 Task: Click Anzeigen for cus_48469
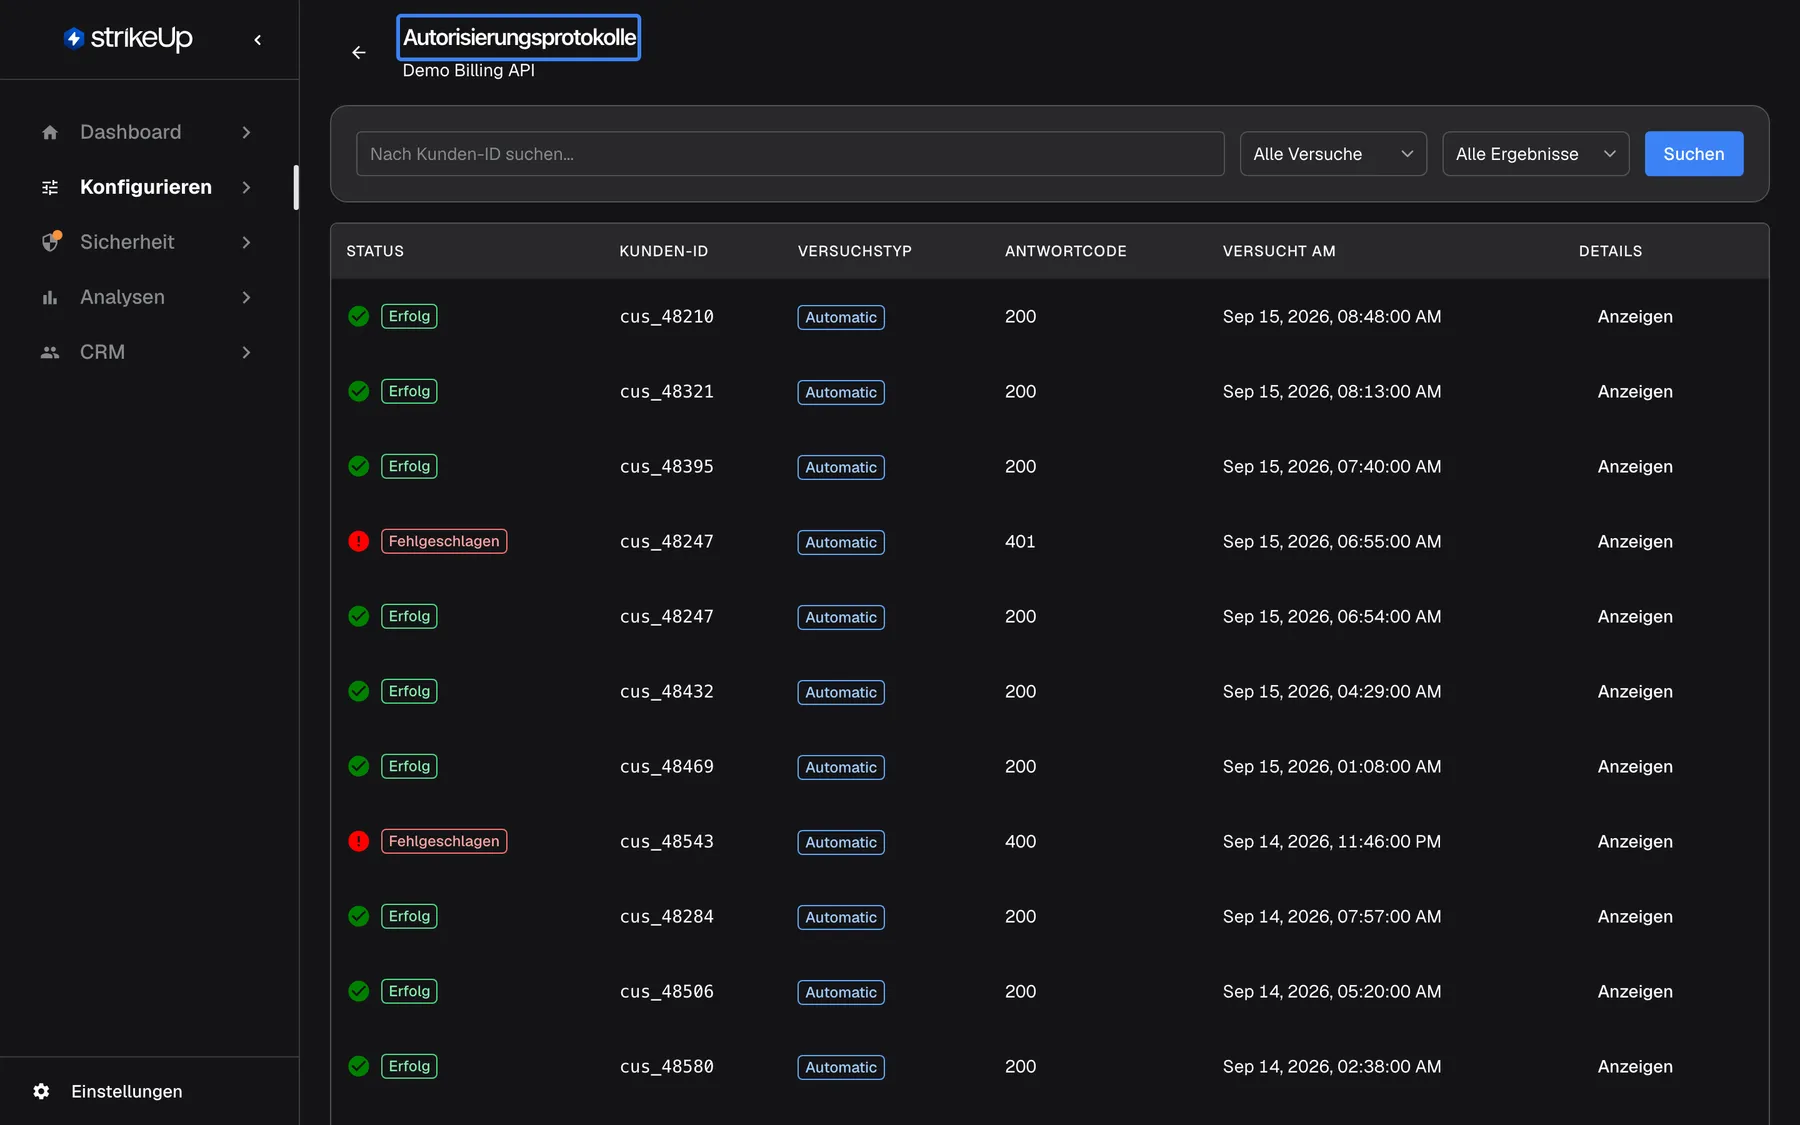pyautogui.click(x=1634, y=766)
